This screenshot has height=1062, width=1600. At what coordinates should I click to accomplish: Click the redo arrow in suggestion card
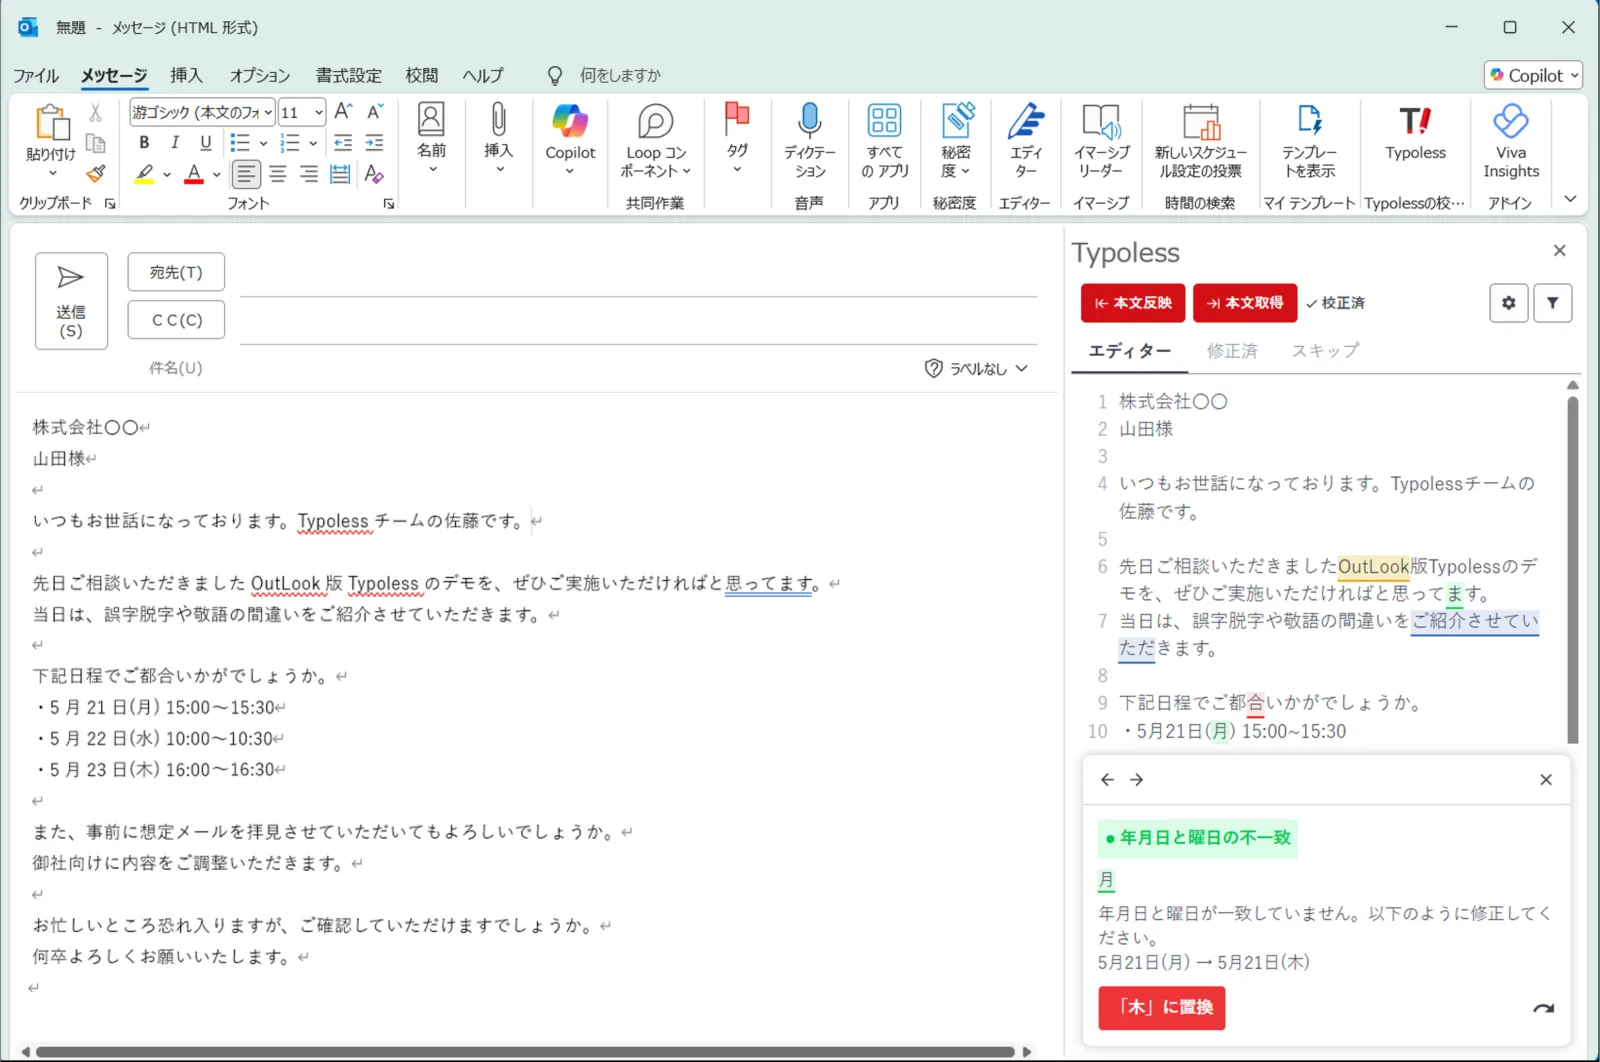point(1543,1008)
